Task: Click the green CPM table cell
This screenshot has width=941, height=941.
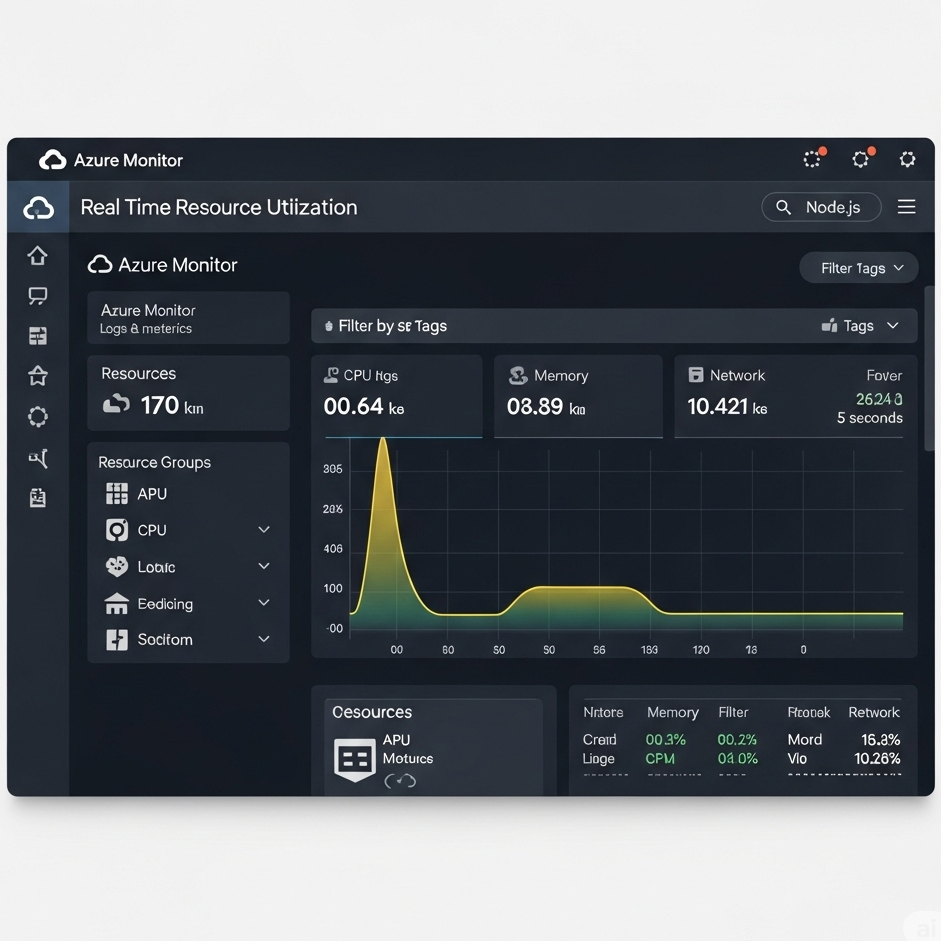Action: (x=660, y=759)
